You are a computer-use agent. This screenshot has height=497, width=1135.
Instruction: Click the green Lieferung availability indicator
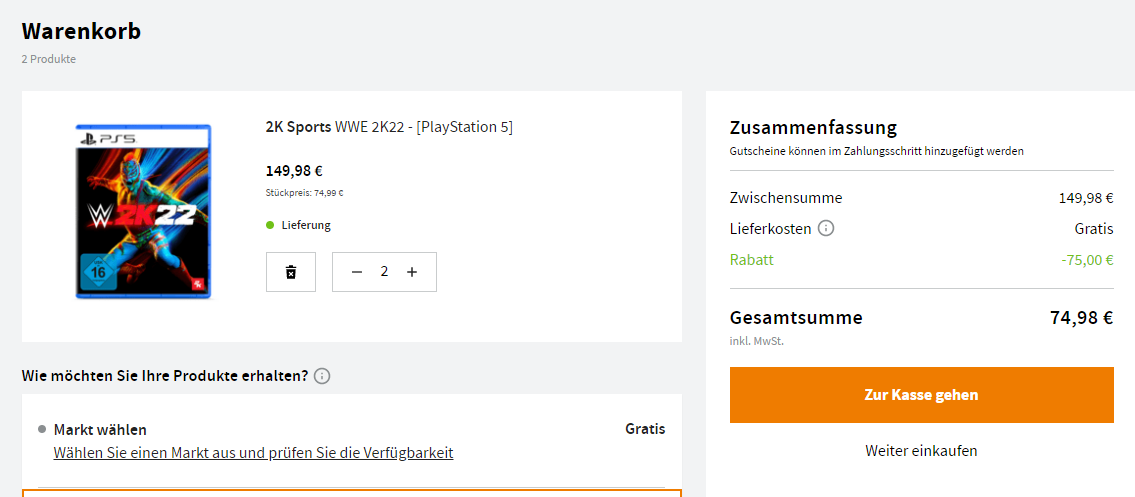(270, 225)
